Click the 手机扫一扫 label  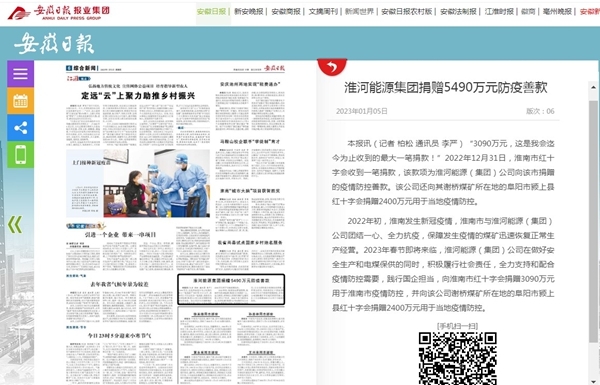pyautogui.click(x=457, y=326)
